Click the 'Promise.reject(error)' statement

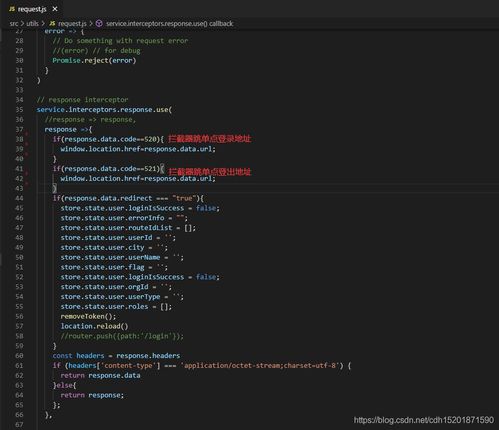(x=94, y=61)
